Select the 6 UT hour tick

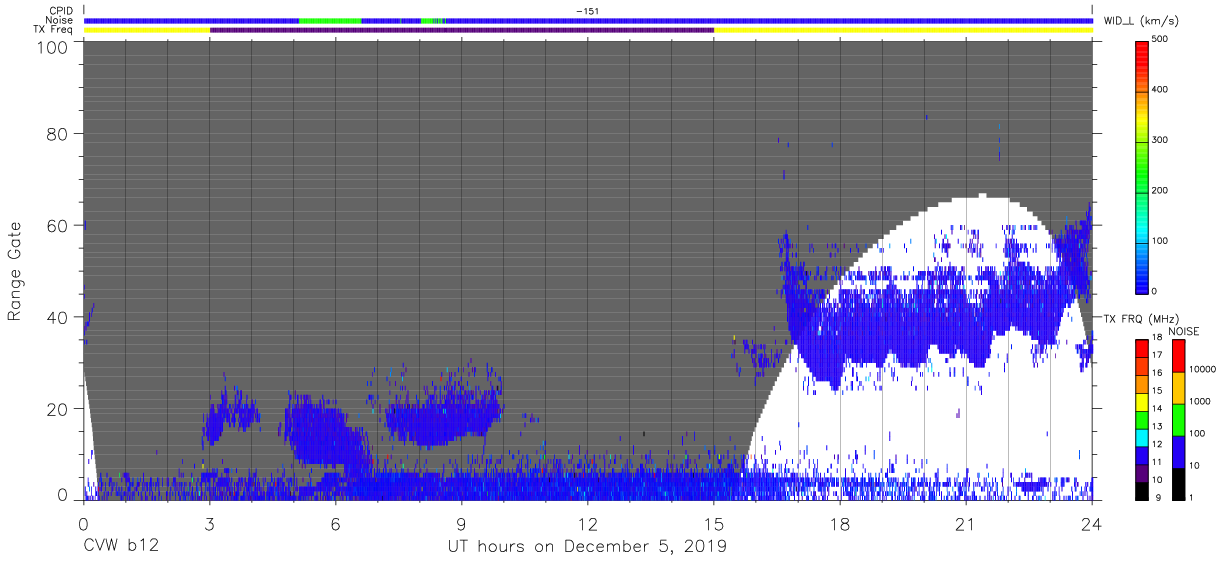(x=335, y=523)
